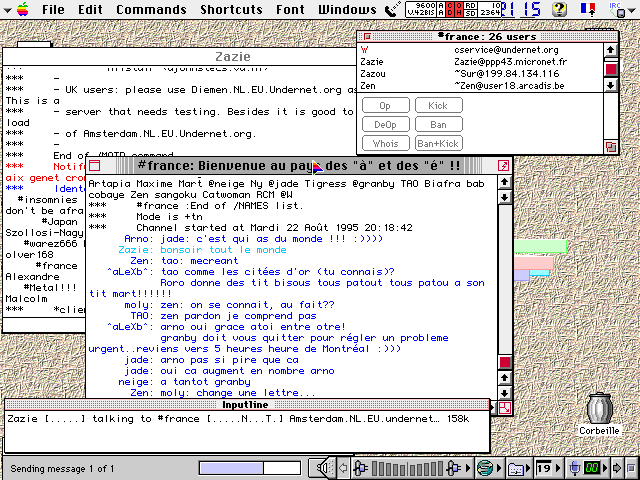The image size is (640, 480).
Task: Click the Whois button
Action: pos(386,143)
